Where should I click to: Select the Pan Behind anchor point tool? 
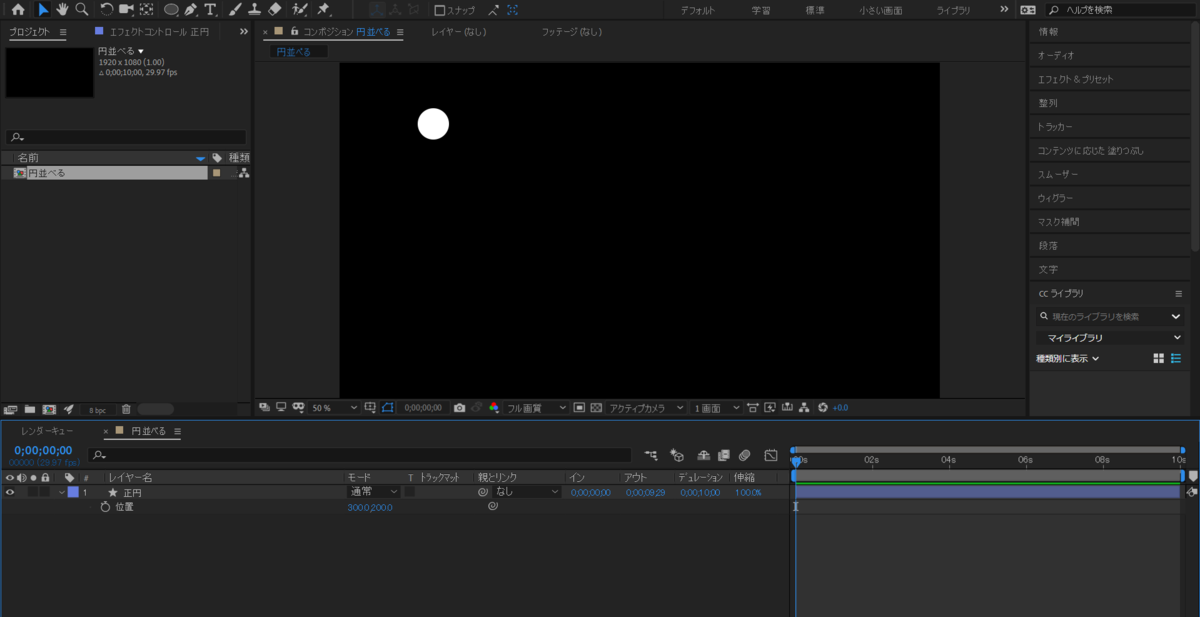[147, 9]
